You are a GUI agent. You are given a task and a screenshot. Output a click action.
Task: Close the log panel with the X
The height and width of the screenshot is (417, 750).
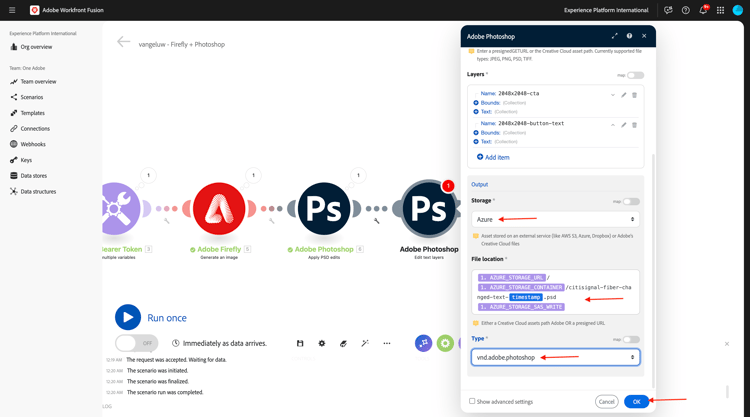coord(727,344)
